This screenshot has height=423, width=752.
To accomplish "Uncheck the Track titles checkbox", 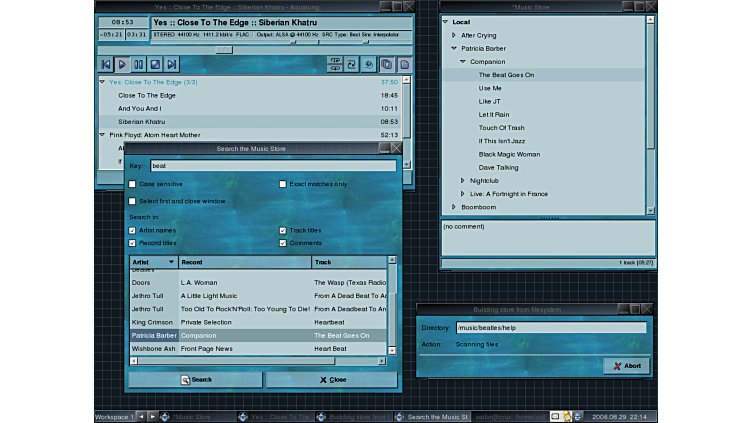I will pos(283,230).
